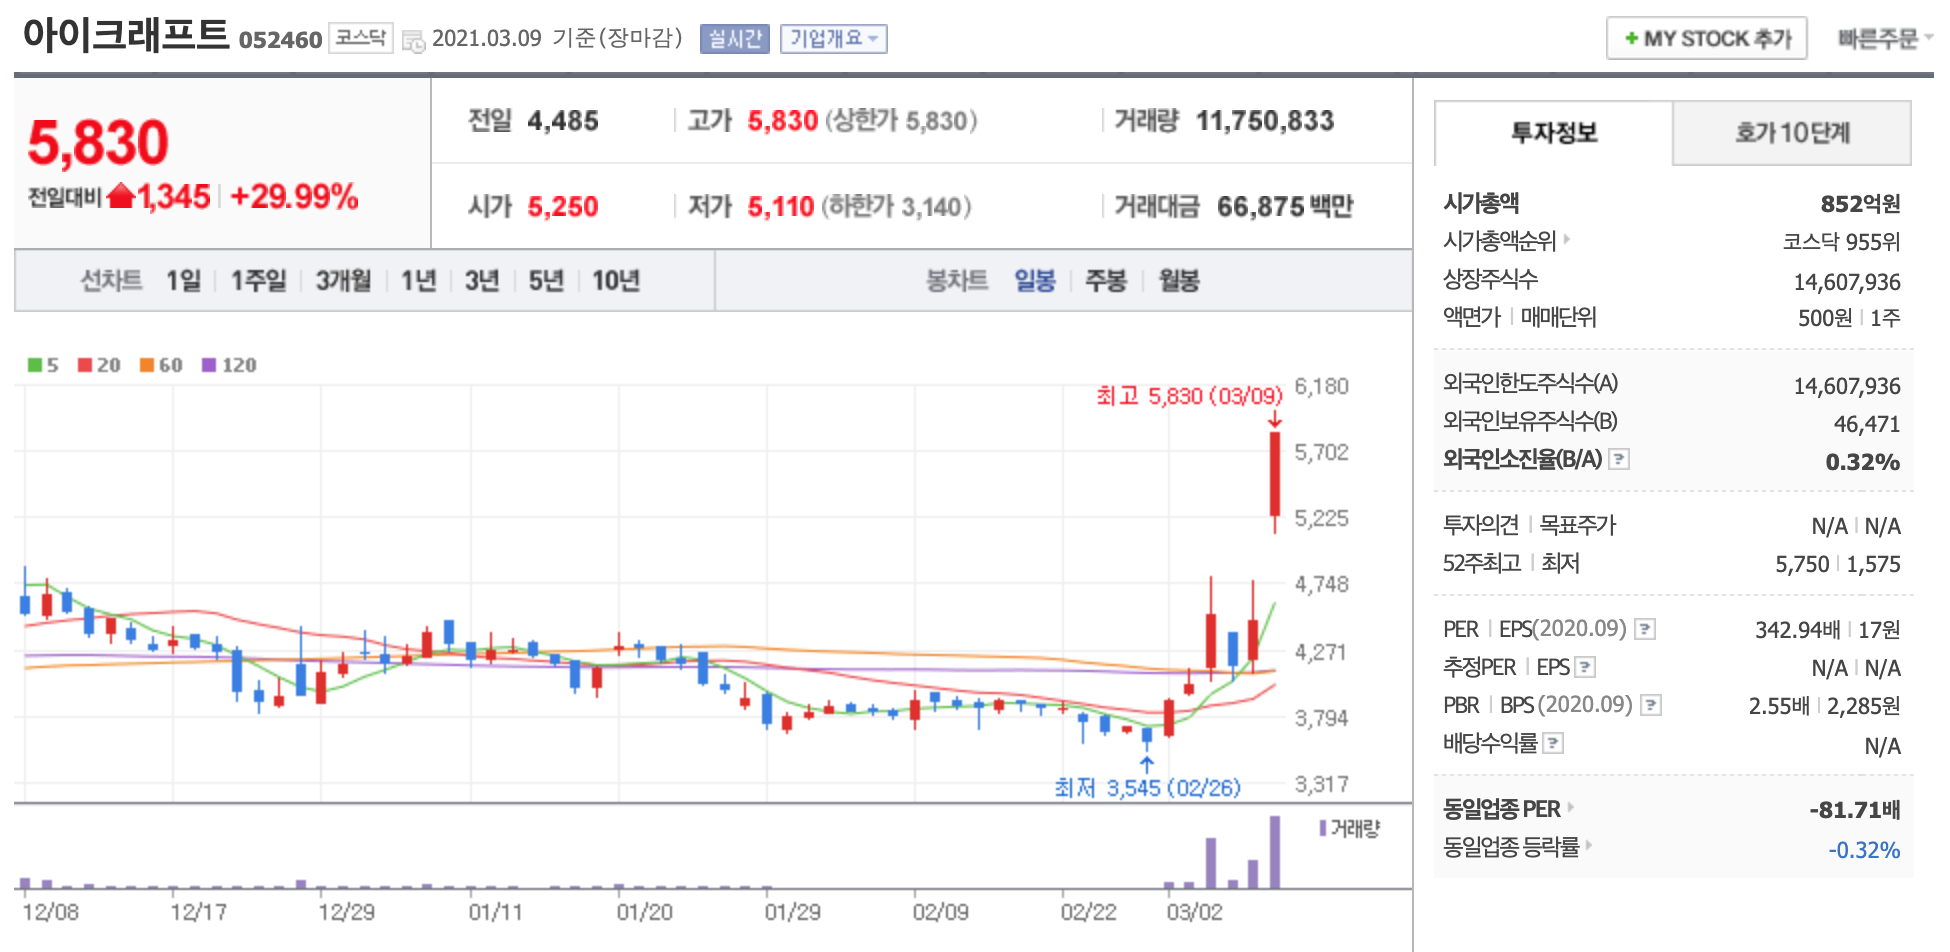Show the 일봉 candlestick chart
This screenshot has height=952, width=1950.
[x=1035, y=280]
